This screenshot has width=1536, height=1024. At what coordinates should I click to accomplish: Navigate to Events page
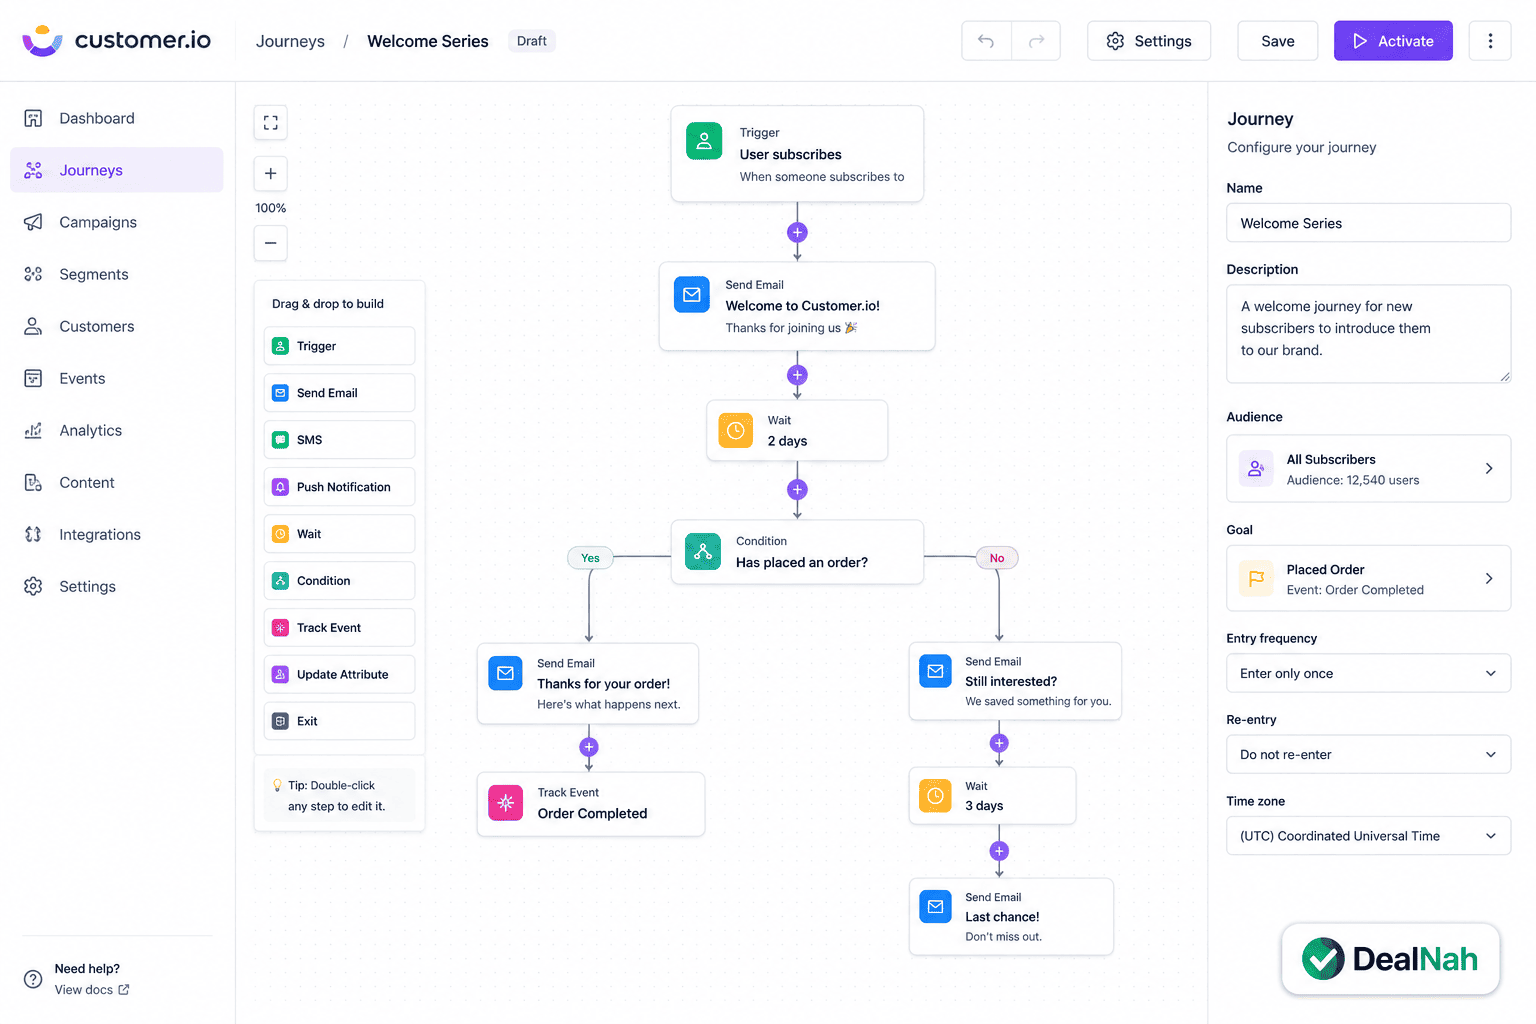(x=116, y=378)
